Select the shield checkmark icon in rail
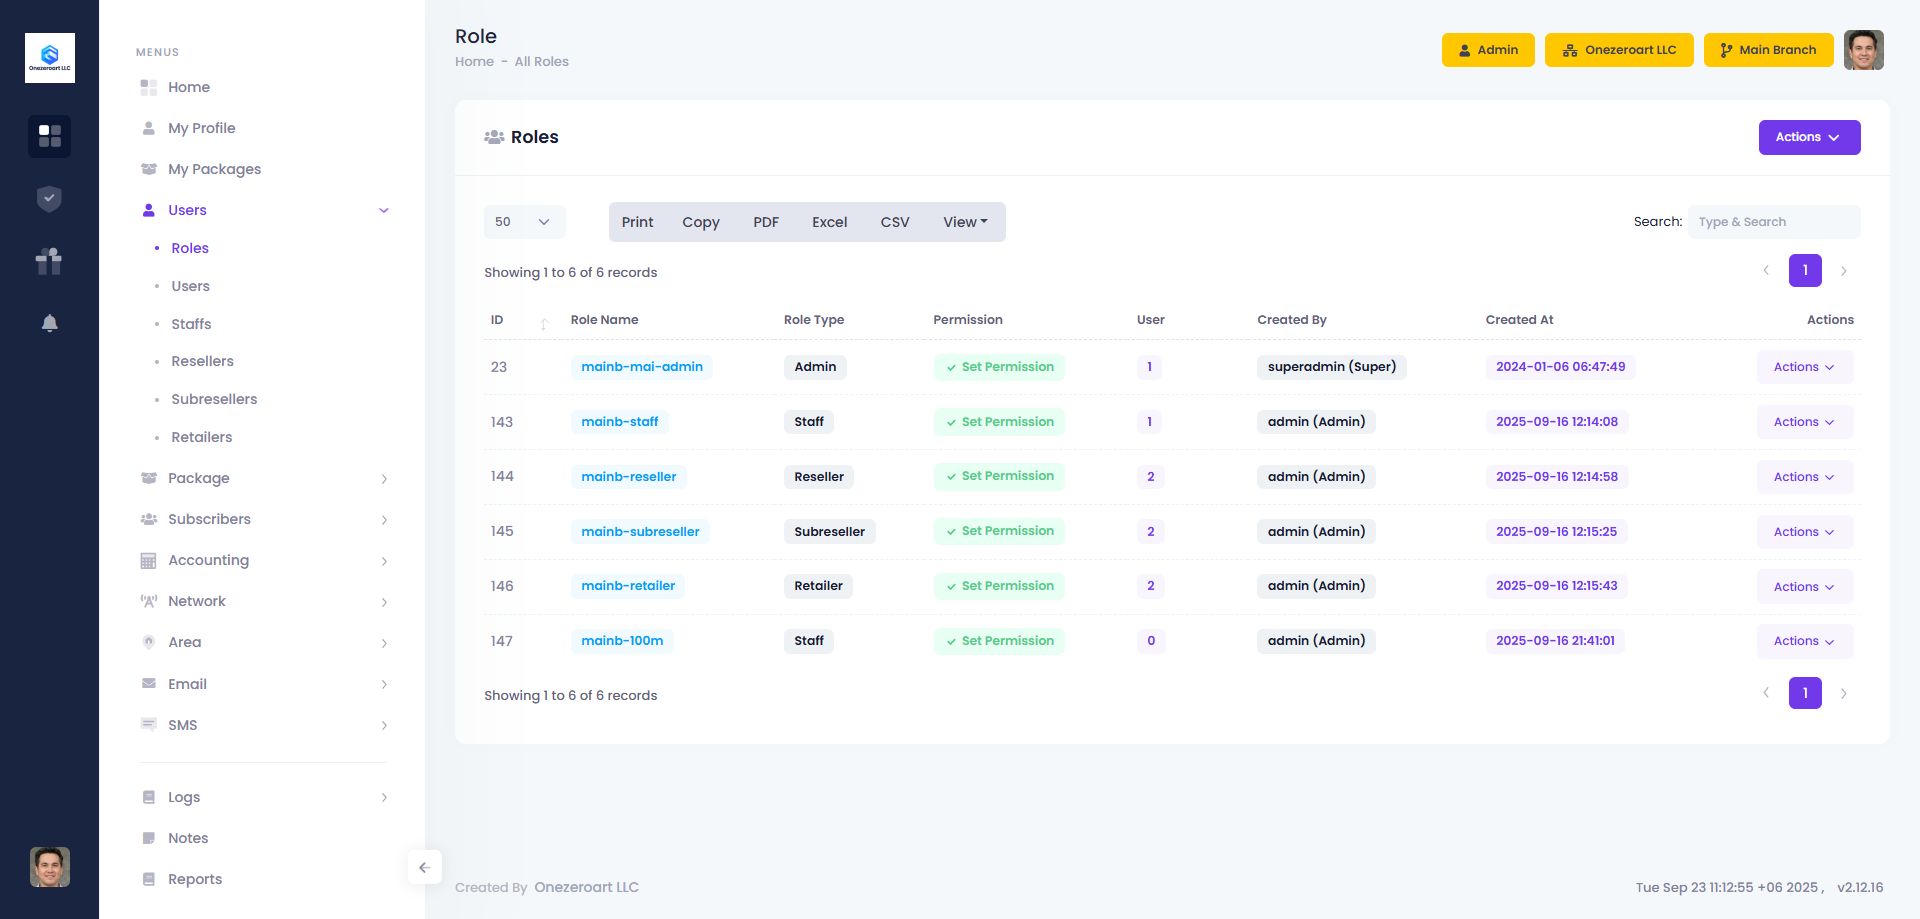 (x=49, y=199)
